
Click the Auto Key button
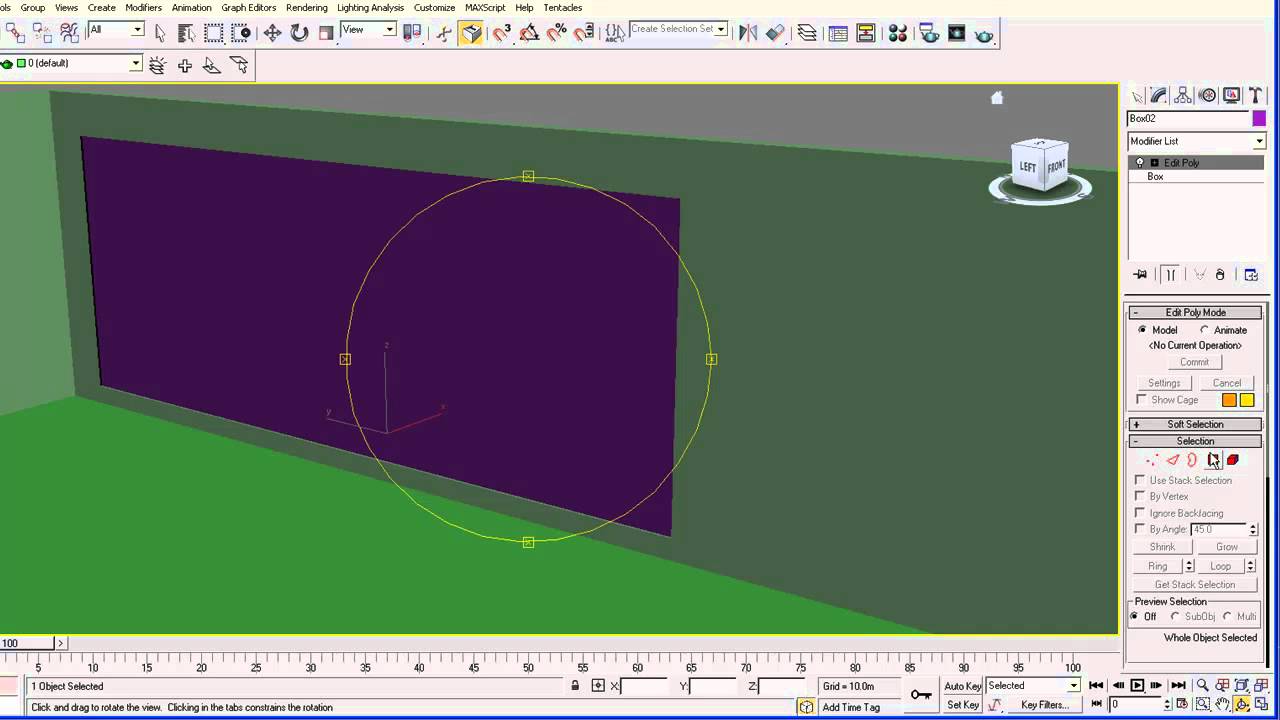click(x=963, y=686)
